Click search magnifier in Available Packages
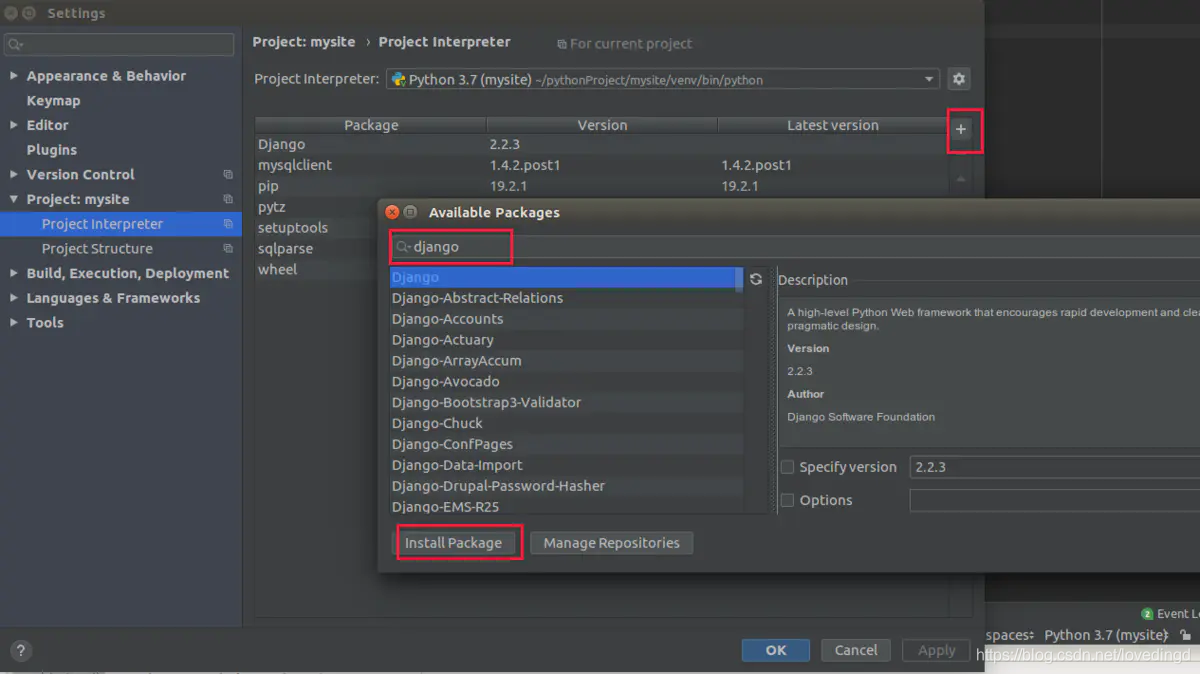The width and height of the screenshot is (1200, 674). [403, 246]
